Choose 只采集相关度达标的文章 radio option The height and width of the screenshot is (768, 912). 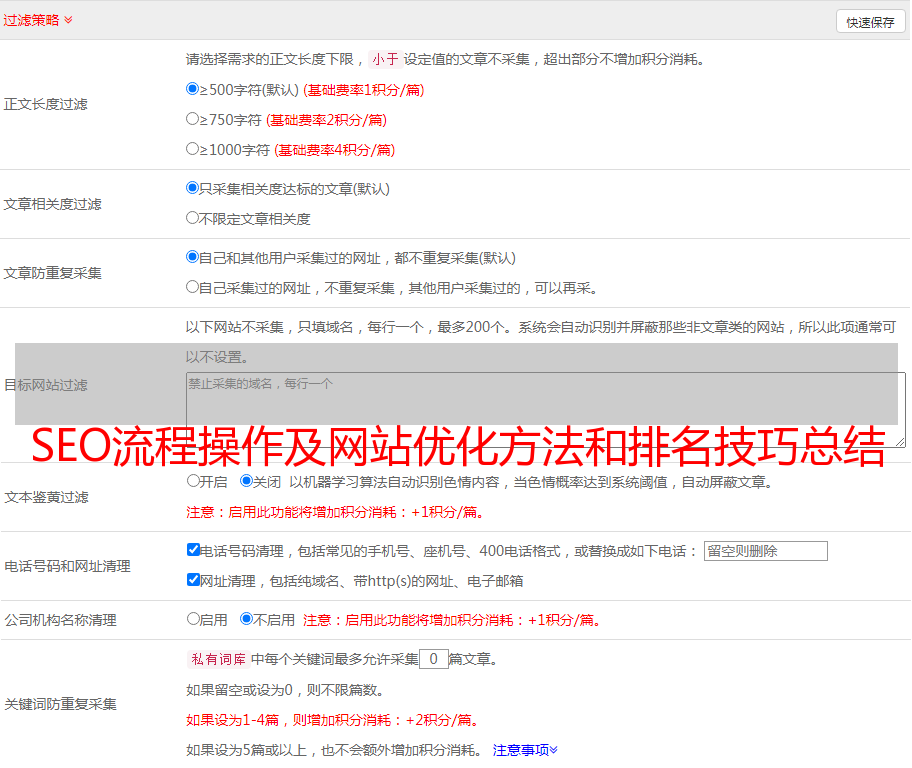[193, 188]
